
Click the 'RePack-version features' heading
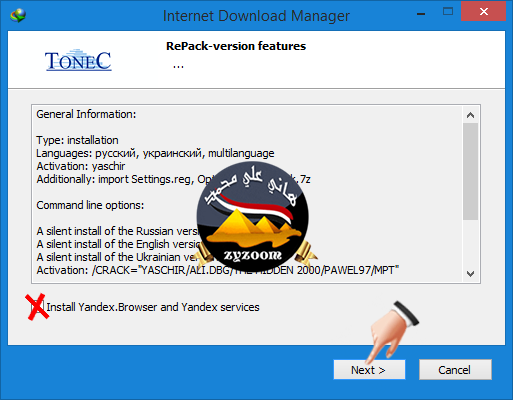(x=236, y=46)
